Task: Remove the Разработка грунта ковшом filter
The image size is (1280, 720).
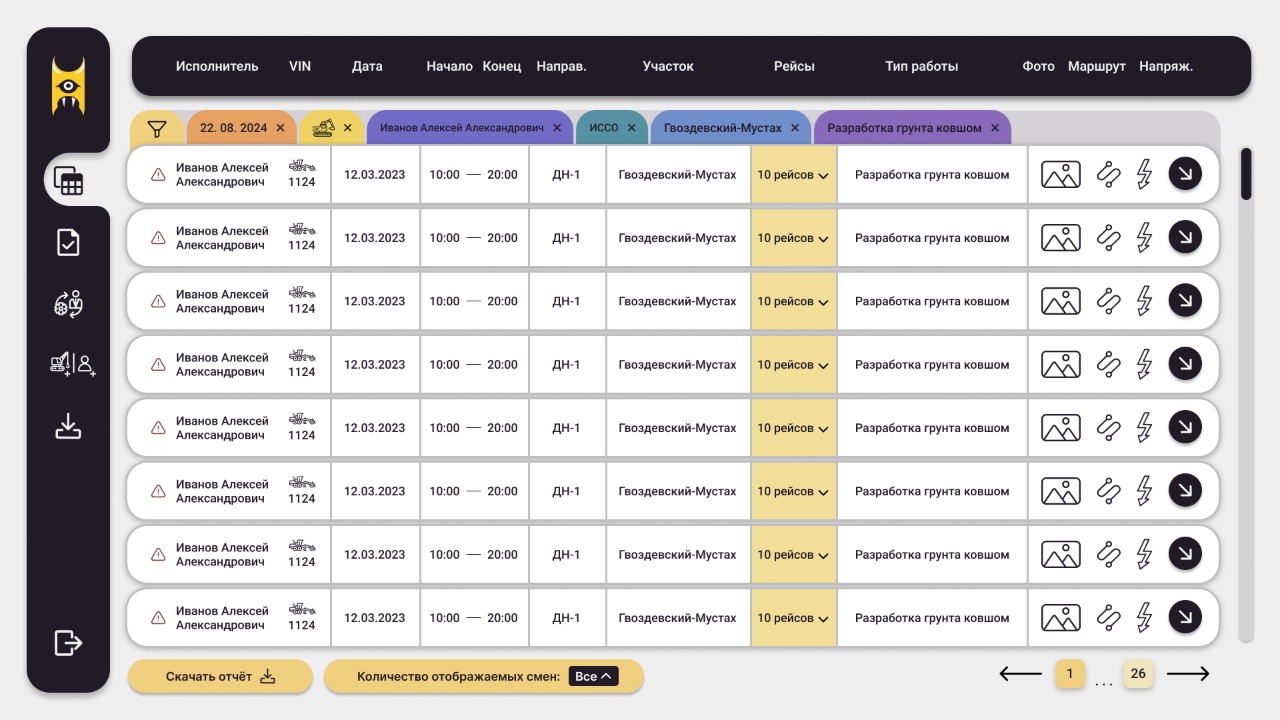Action: (x=995, y=128)
